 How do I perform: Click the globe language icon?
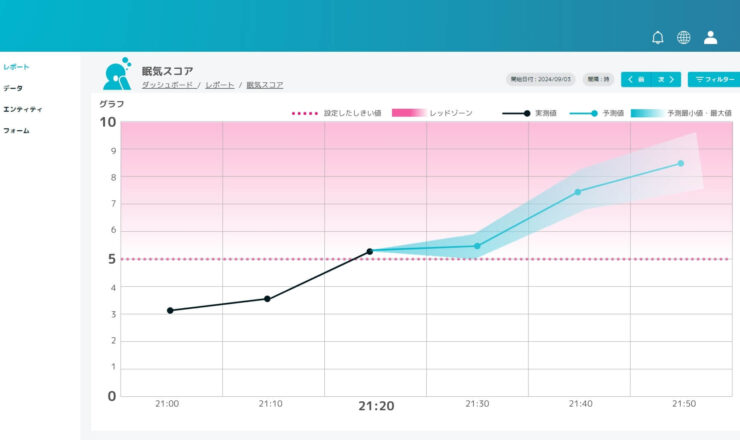click(x=684, y=38)
